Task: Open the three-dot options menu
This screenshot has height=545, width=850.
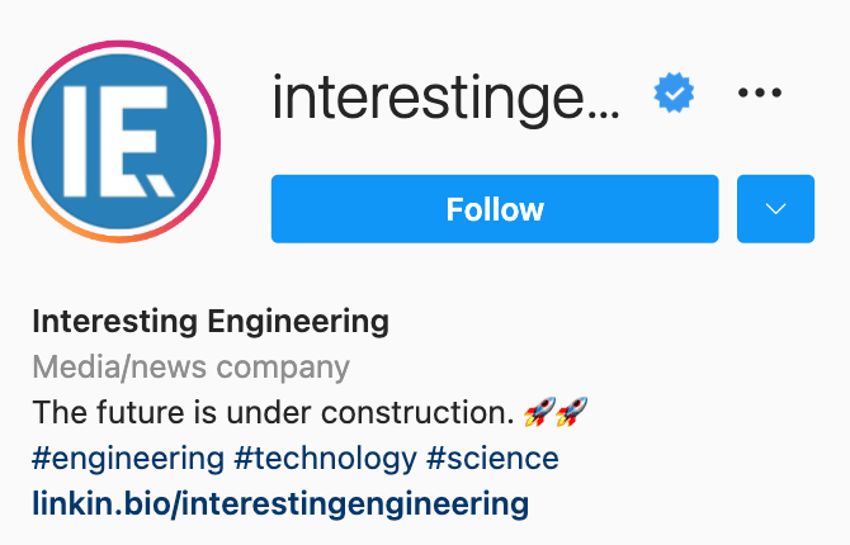Action: [759, 93]
